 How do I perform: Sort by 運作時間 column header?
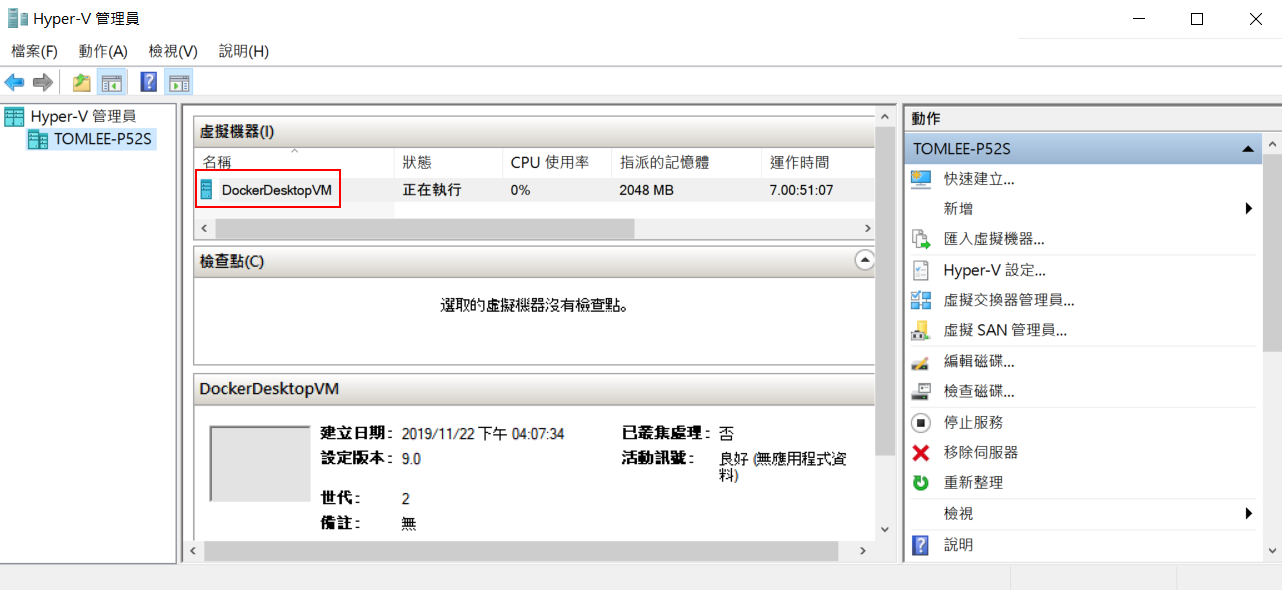818,162
